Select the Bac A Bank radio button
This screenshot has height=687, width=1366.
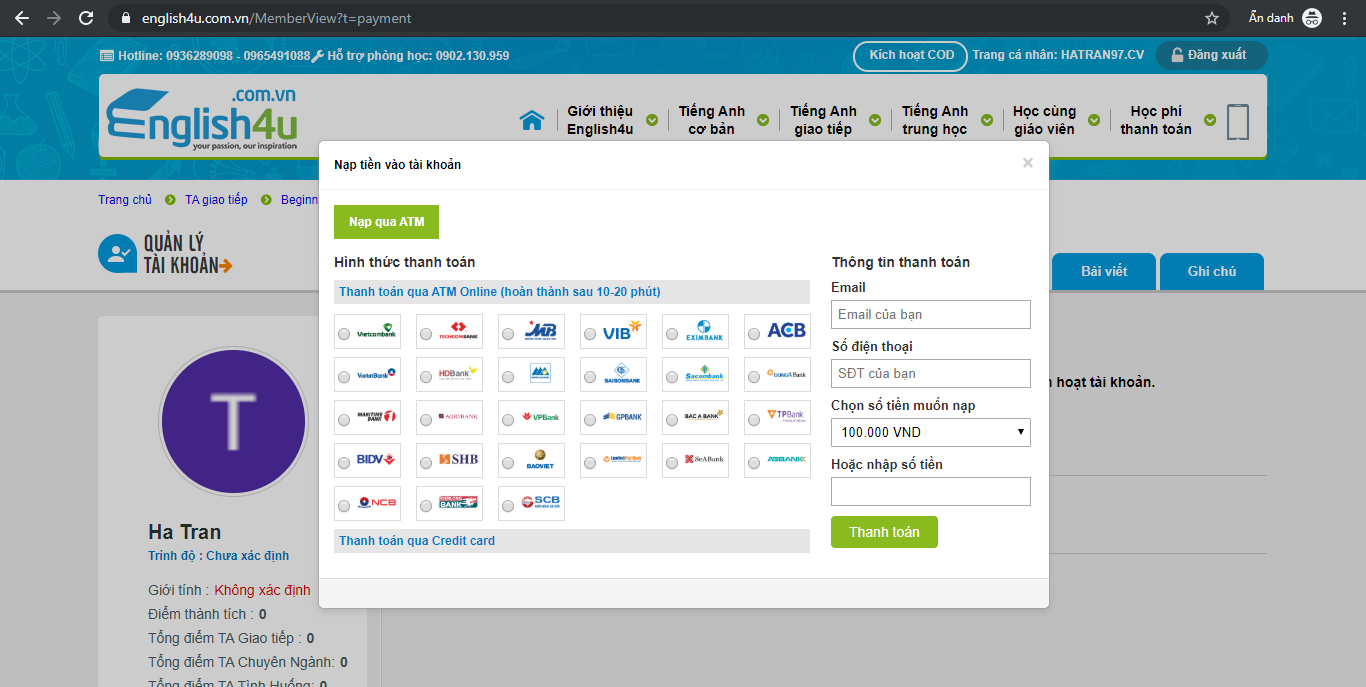672,420
